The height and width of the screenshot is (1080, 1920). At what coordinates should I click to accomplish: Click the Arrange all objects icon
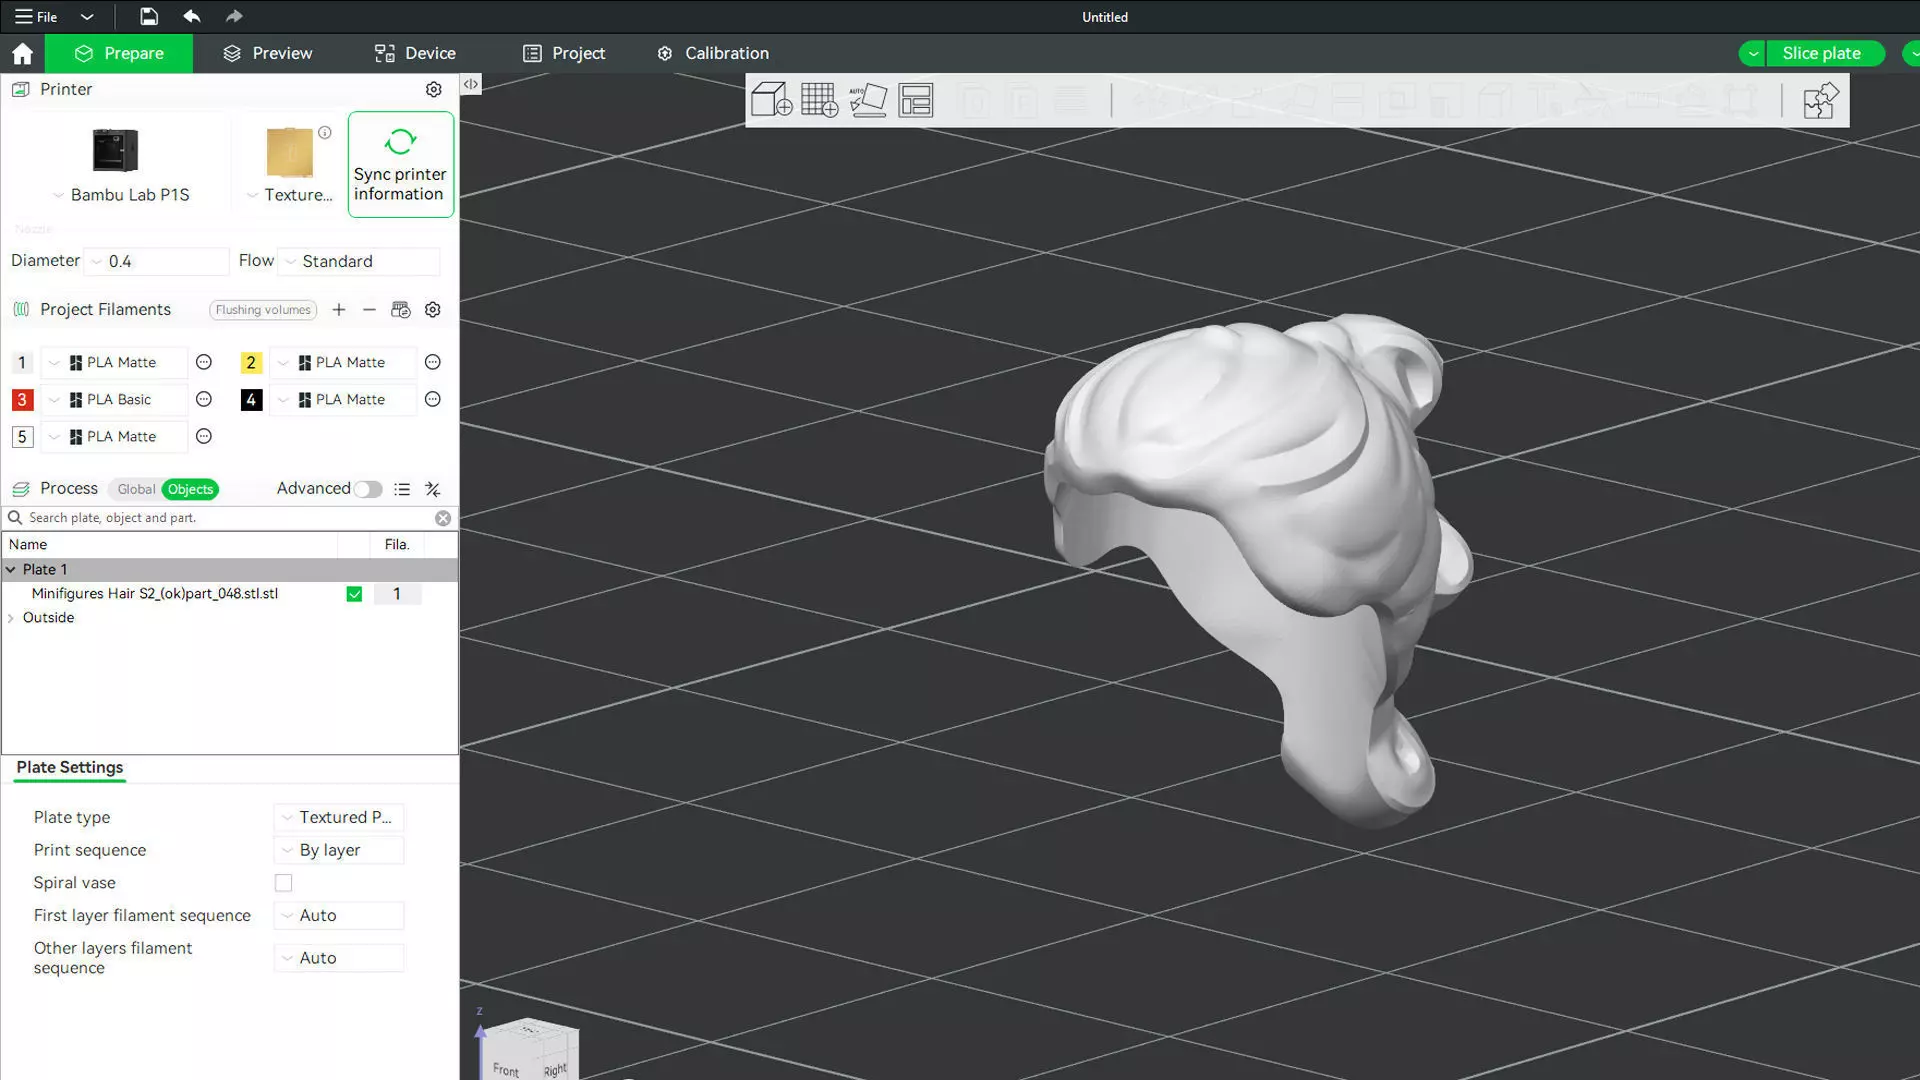coord(915,100)
